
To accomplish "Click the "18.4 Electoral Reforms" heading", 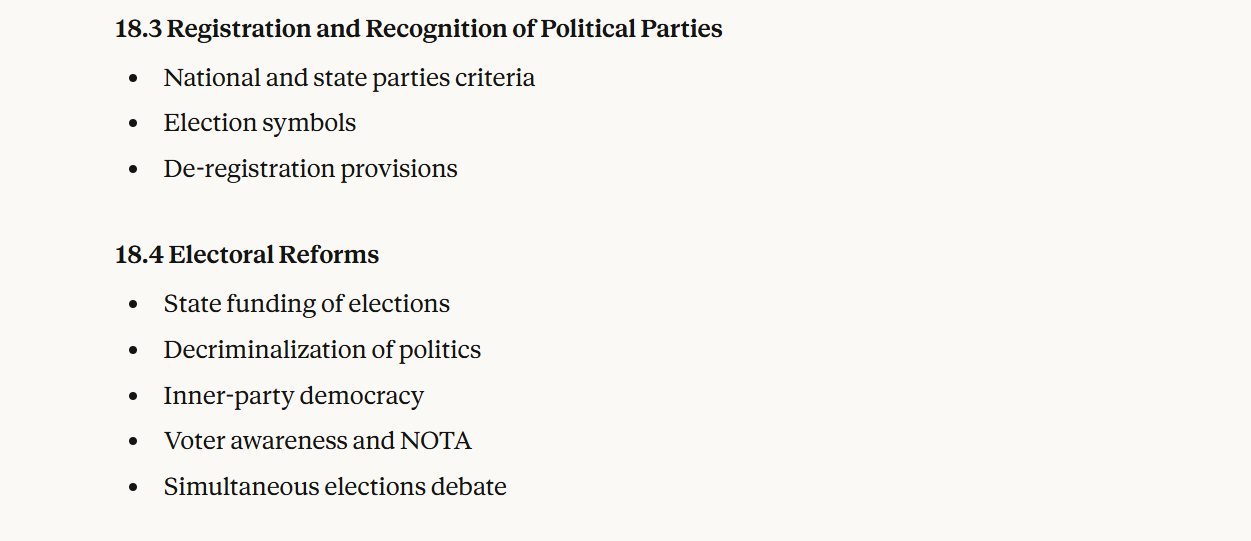I will [246, 255].
